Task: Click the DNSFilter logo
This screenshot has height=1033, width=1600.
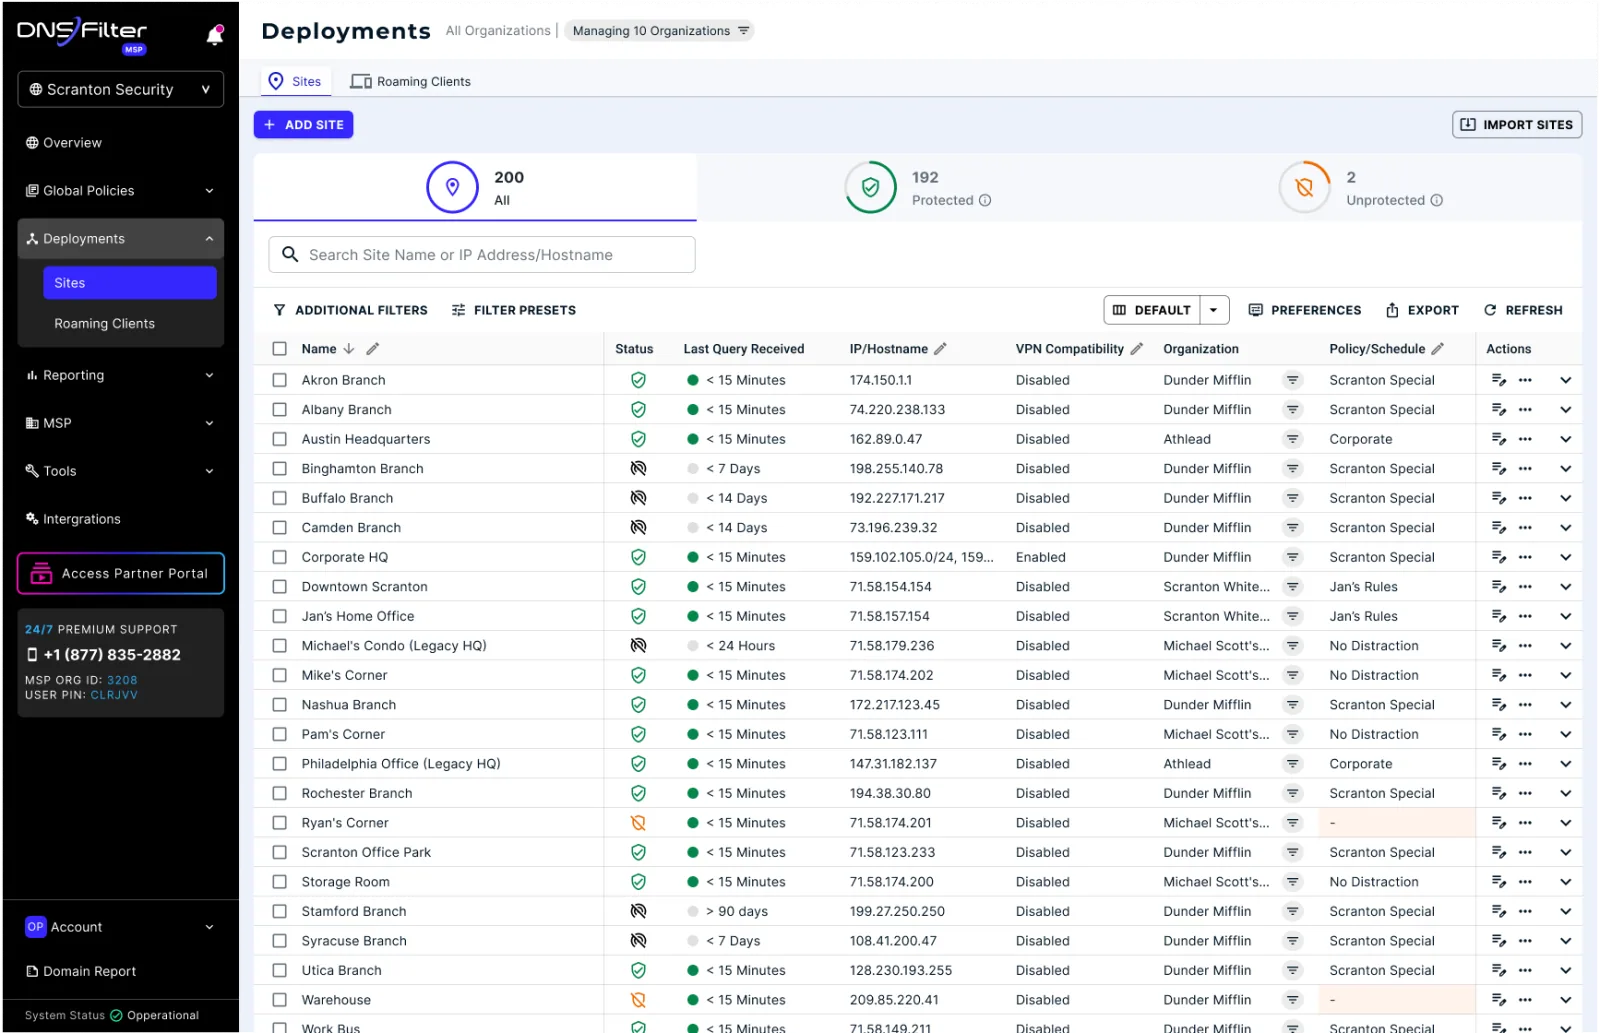Action: point(82,33)
